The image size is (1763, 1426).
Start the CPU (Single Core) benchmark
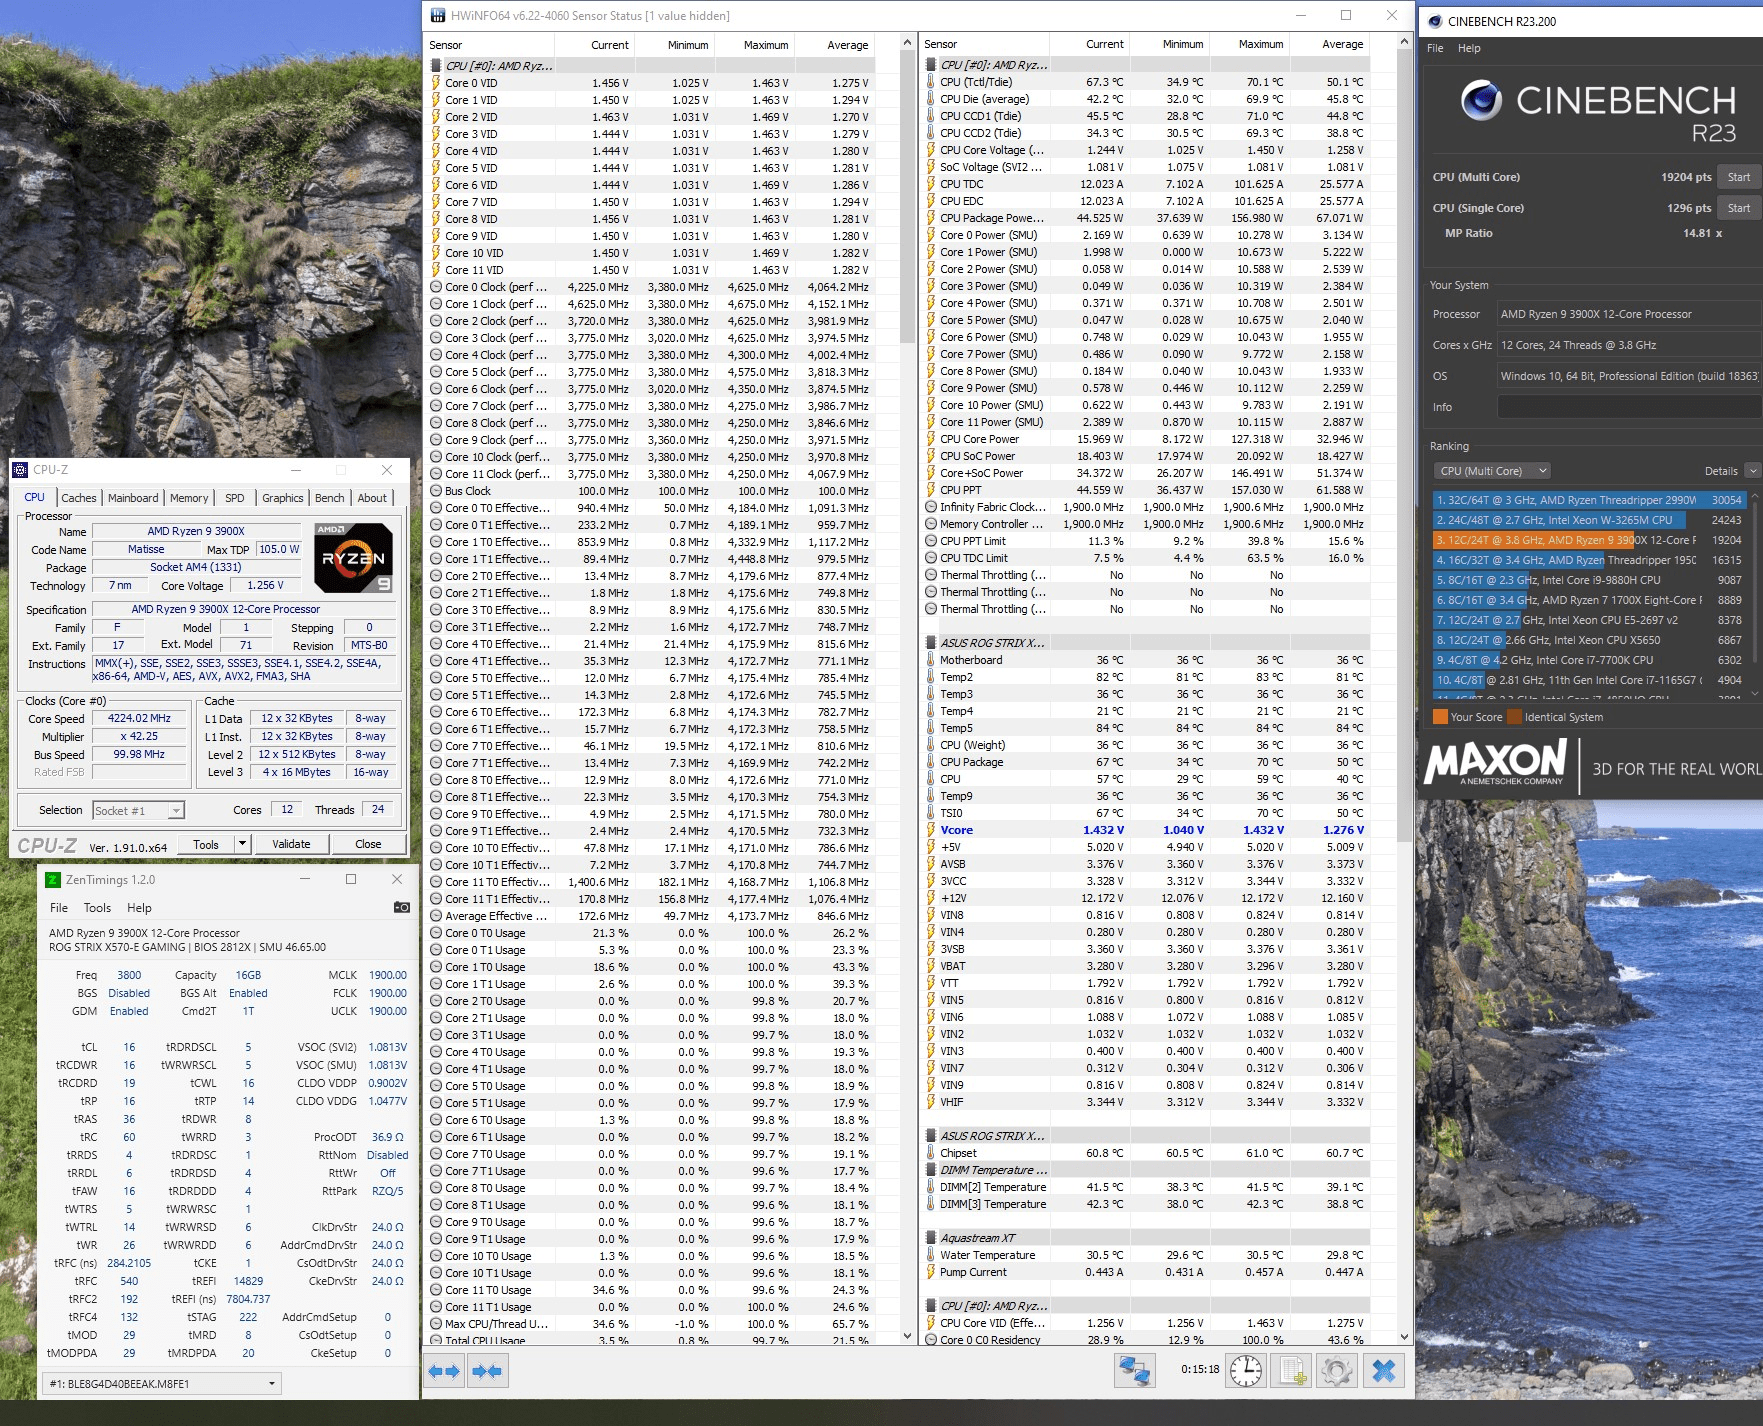tap(1739, 208)
